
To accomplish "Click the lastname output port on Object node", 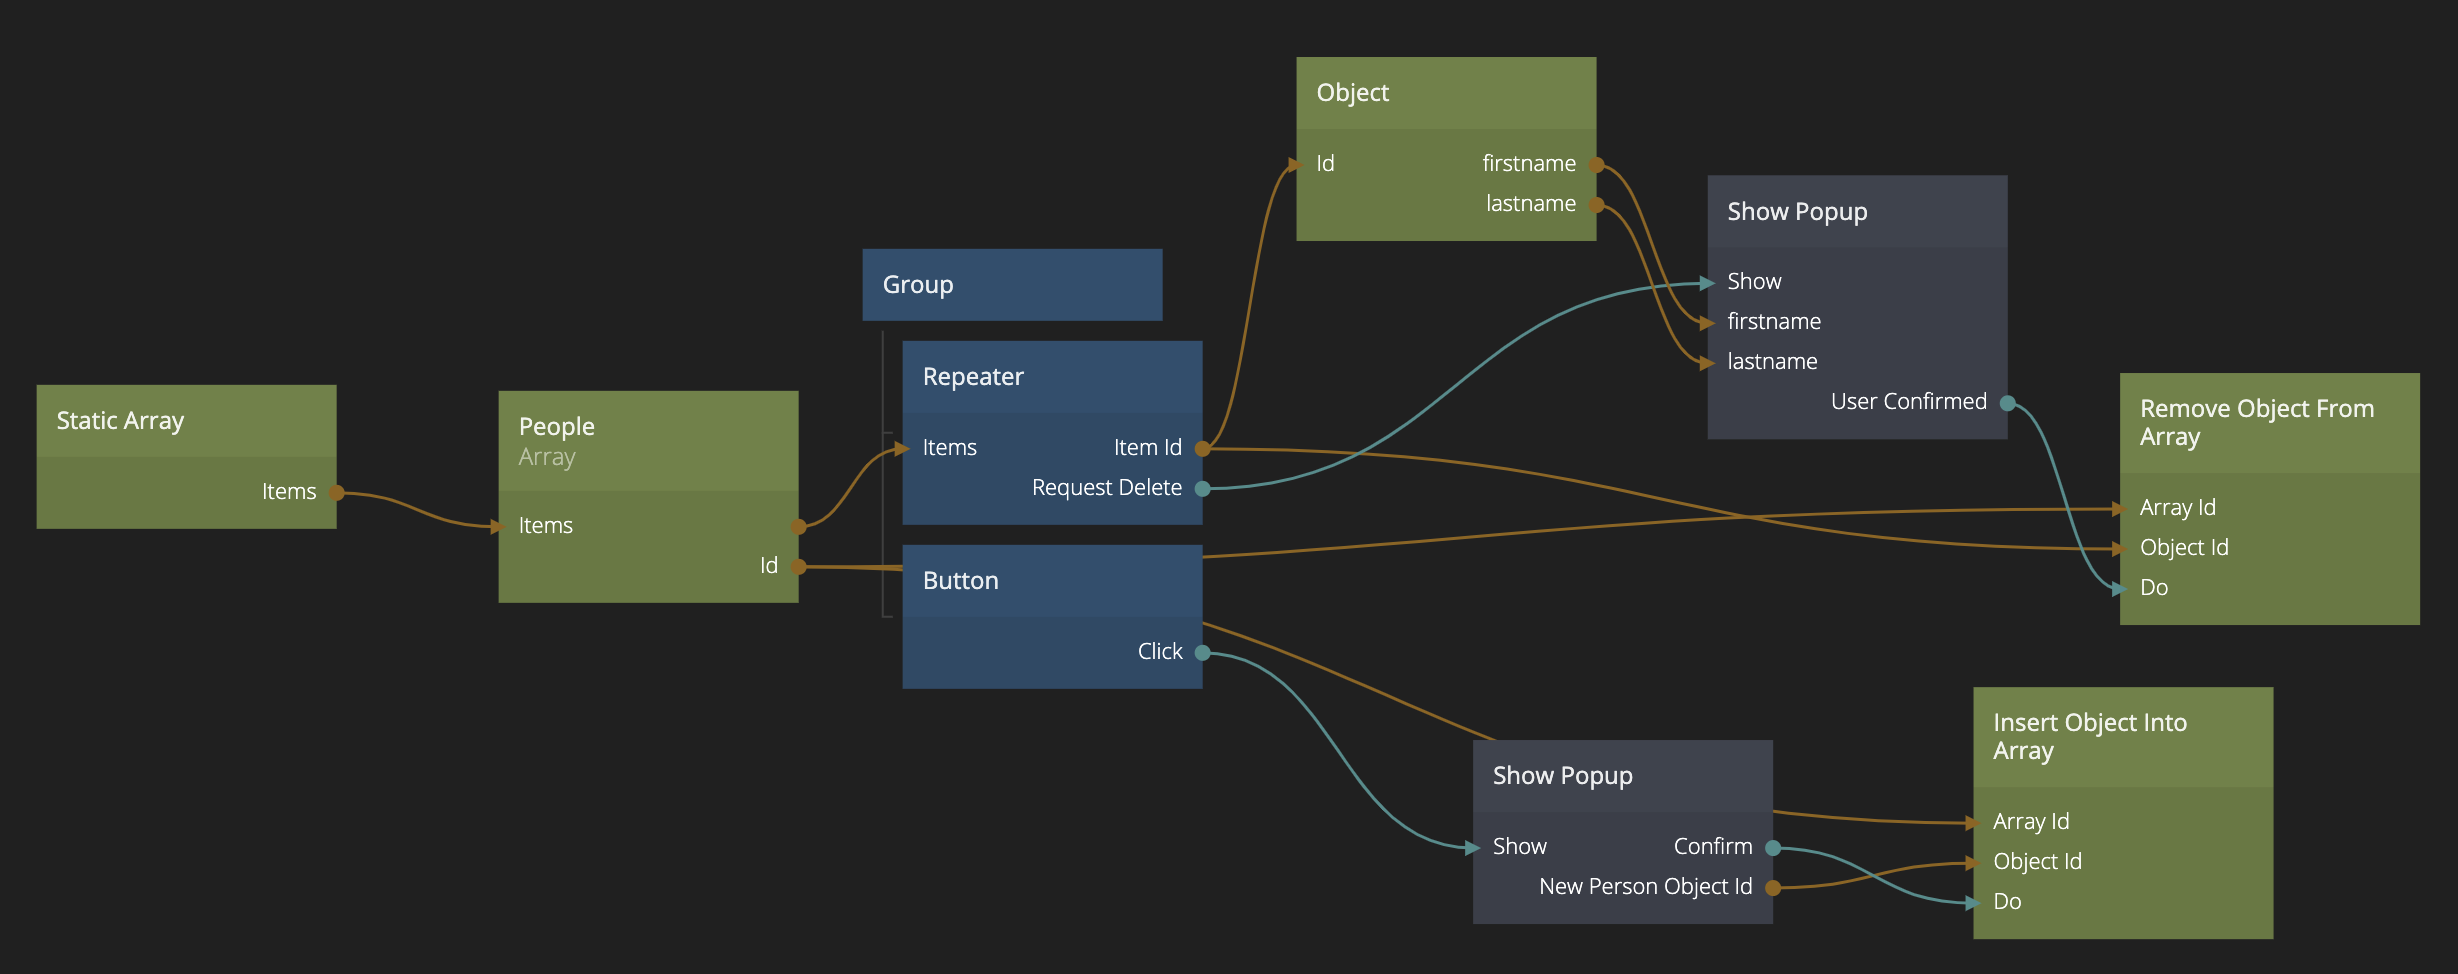I will pos(1596,205).
